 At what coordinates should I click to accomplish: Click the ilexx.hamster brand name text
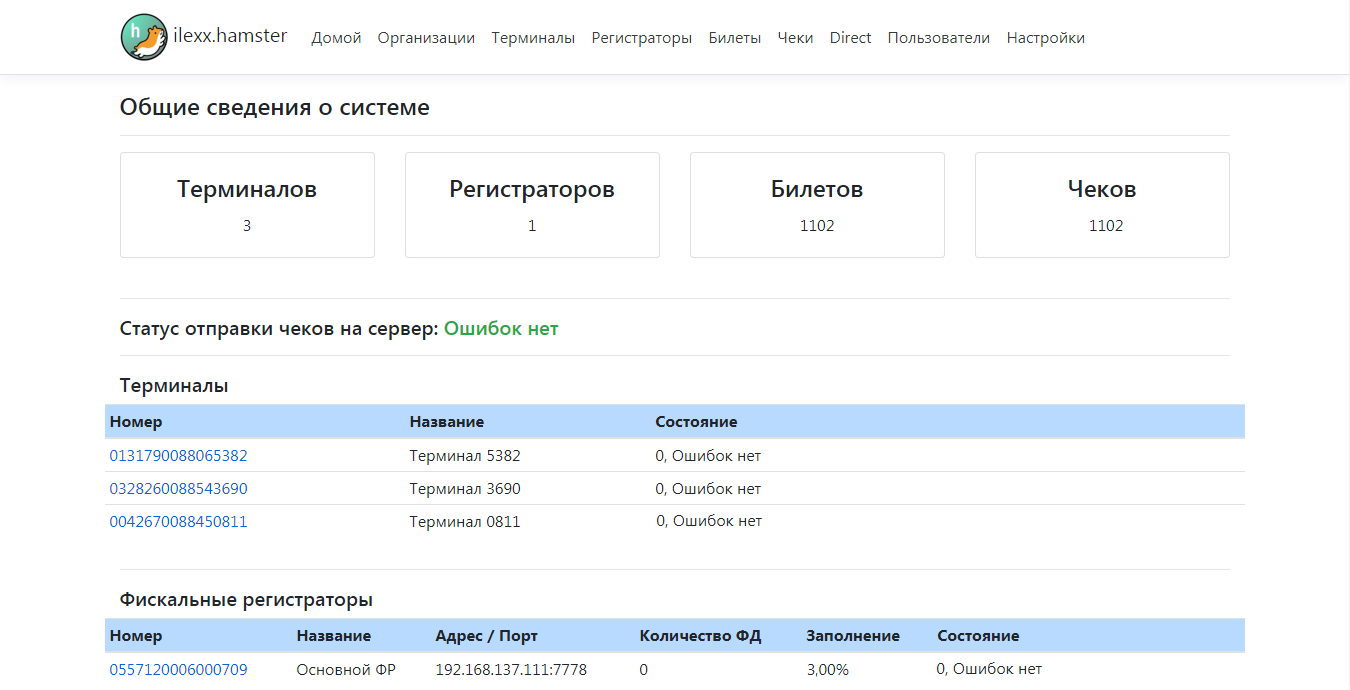pyautogui.click(x=230, y=36)
